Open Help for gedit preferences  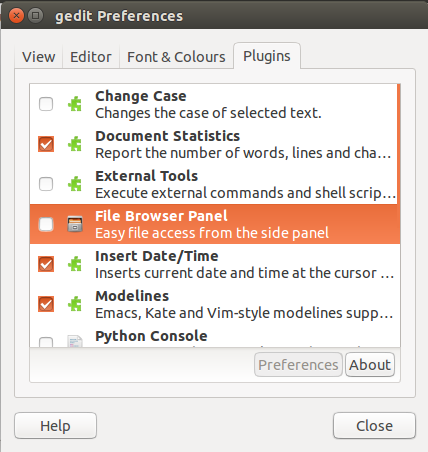55,426
